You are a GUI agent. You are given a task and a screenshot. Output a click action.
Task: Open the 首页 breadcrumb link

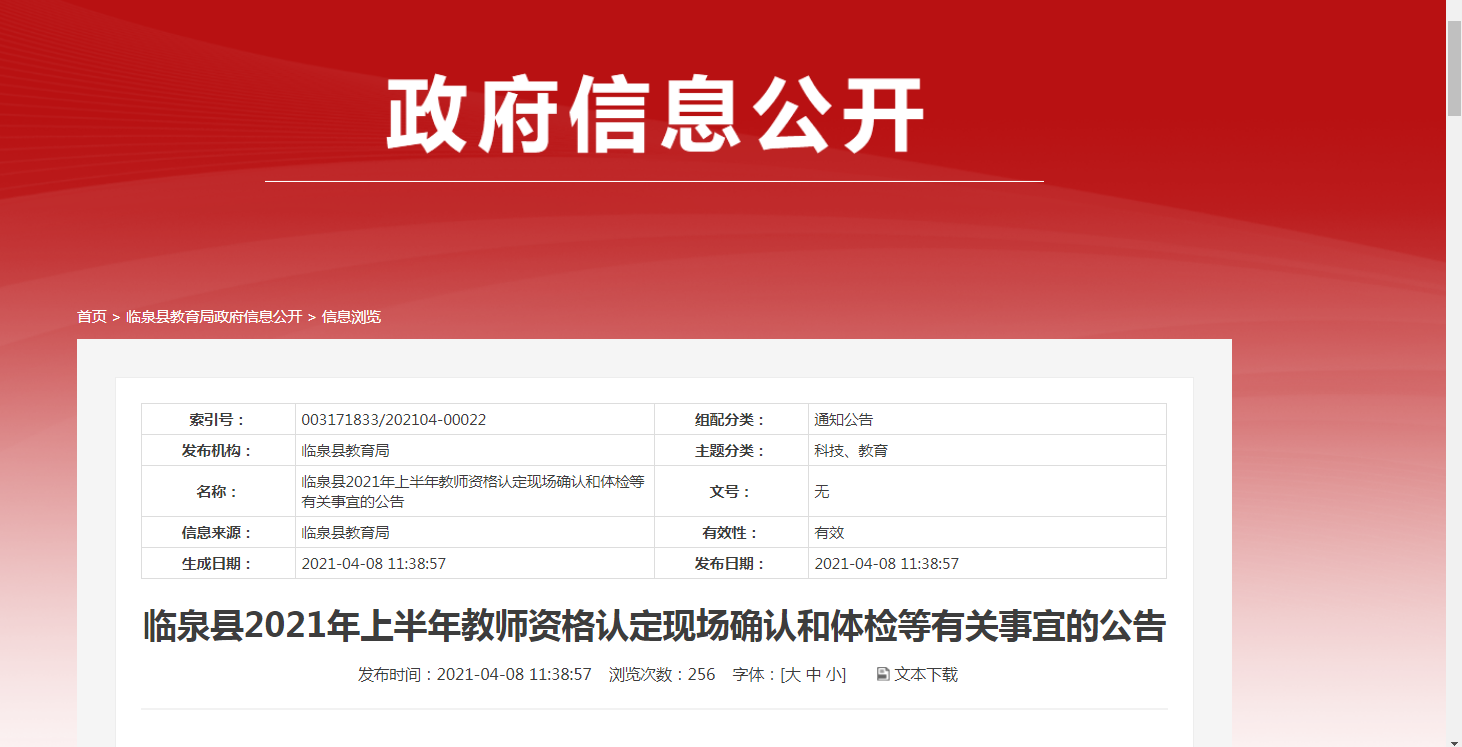coord(92,317)
